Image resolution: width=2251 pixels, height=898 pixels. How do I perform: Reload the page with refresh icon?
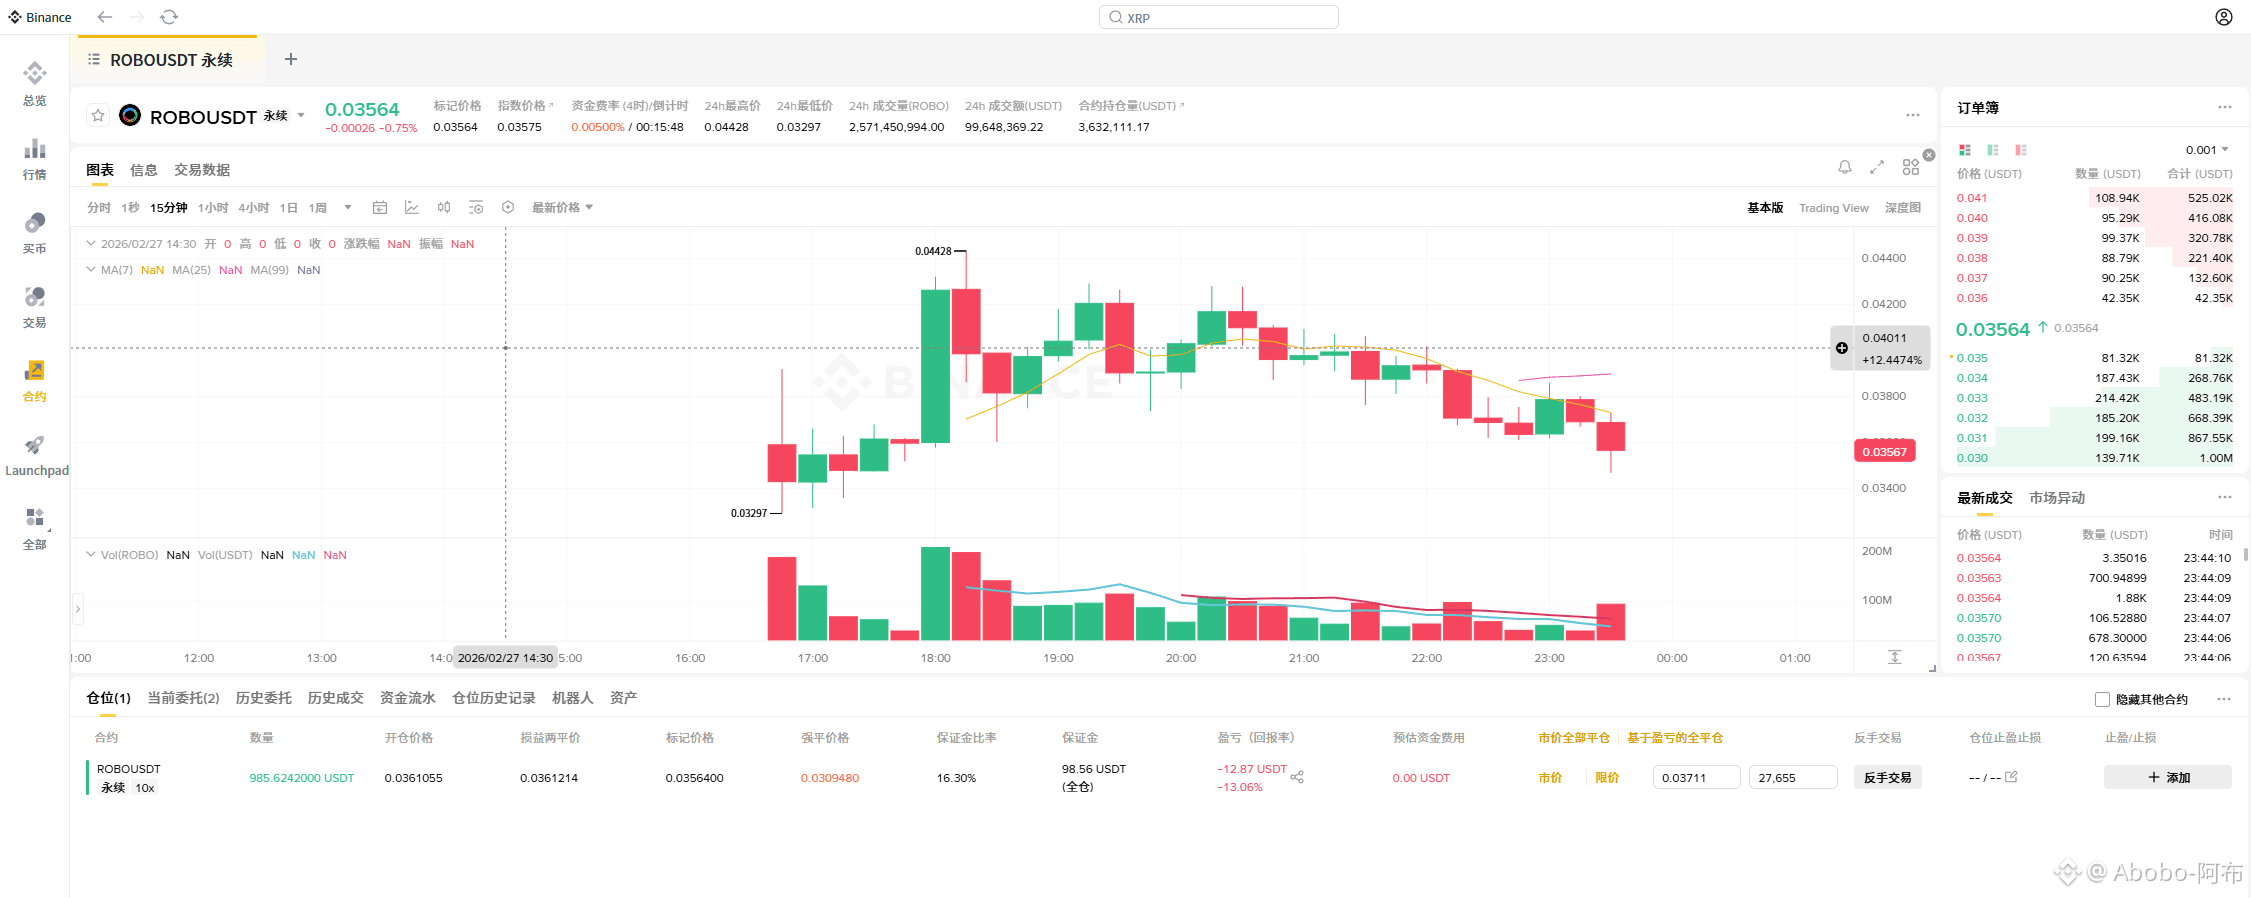pos(169,17)
